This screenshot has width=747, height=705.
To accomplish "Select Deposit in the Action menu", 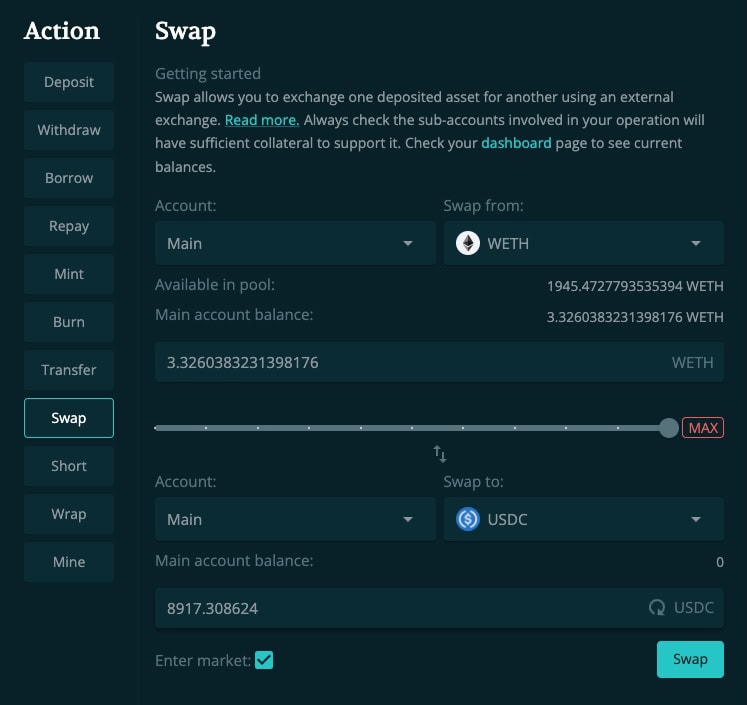I will click(x=69, y=82).
